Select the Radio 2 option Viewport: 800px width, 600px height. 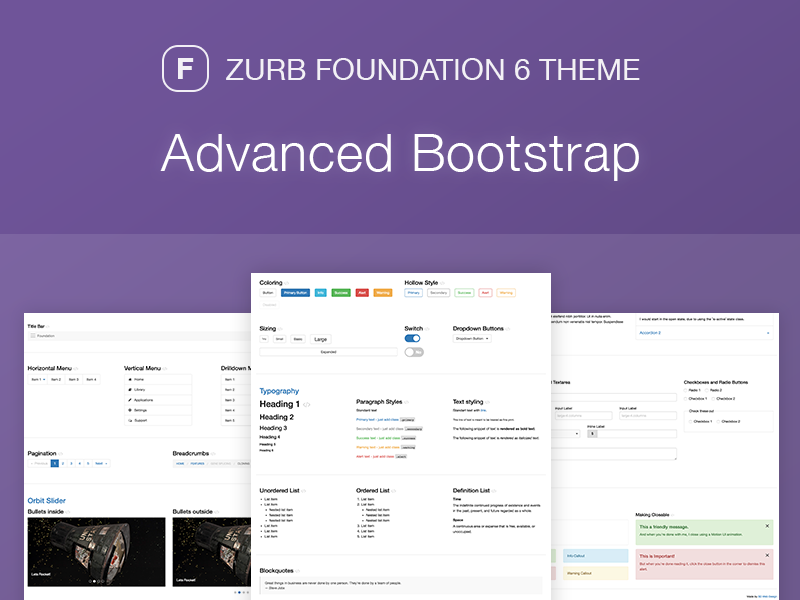click(x=707, y=390)
